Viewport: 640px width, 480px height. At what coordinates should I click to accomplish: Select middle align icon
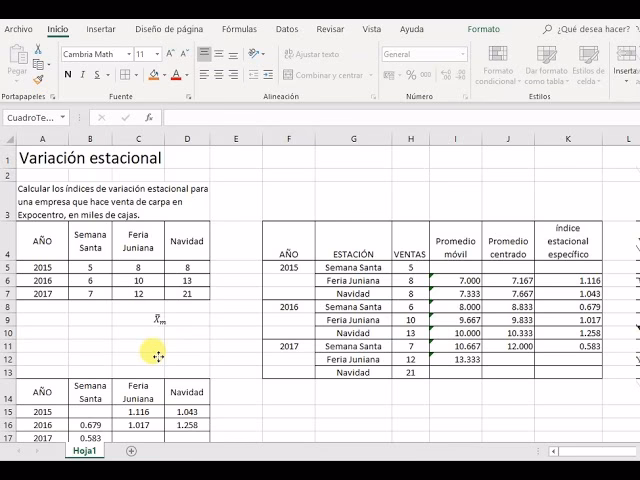pos(219,54)
